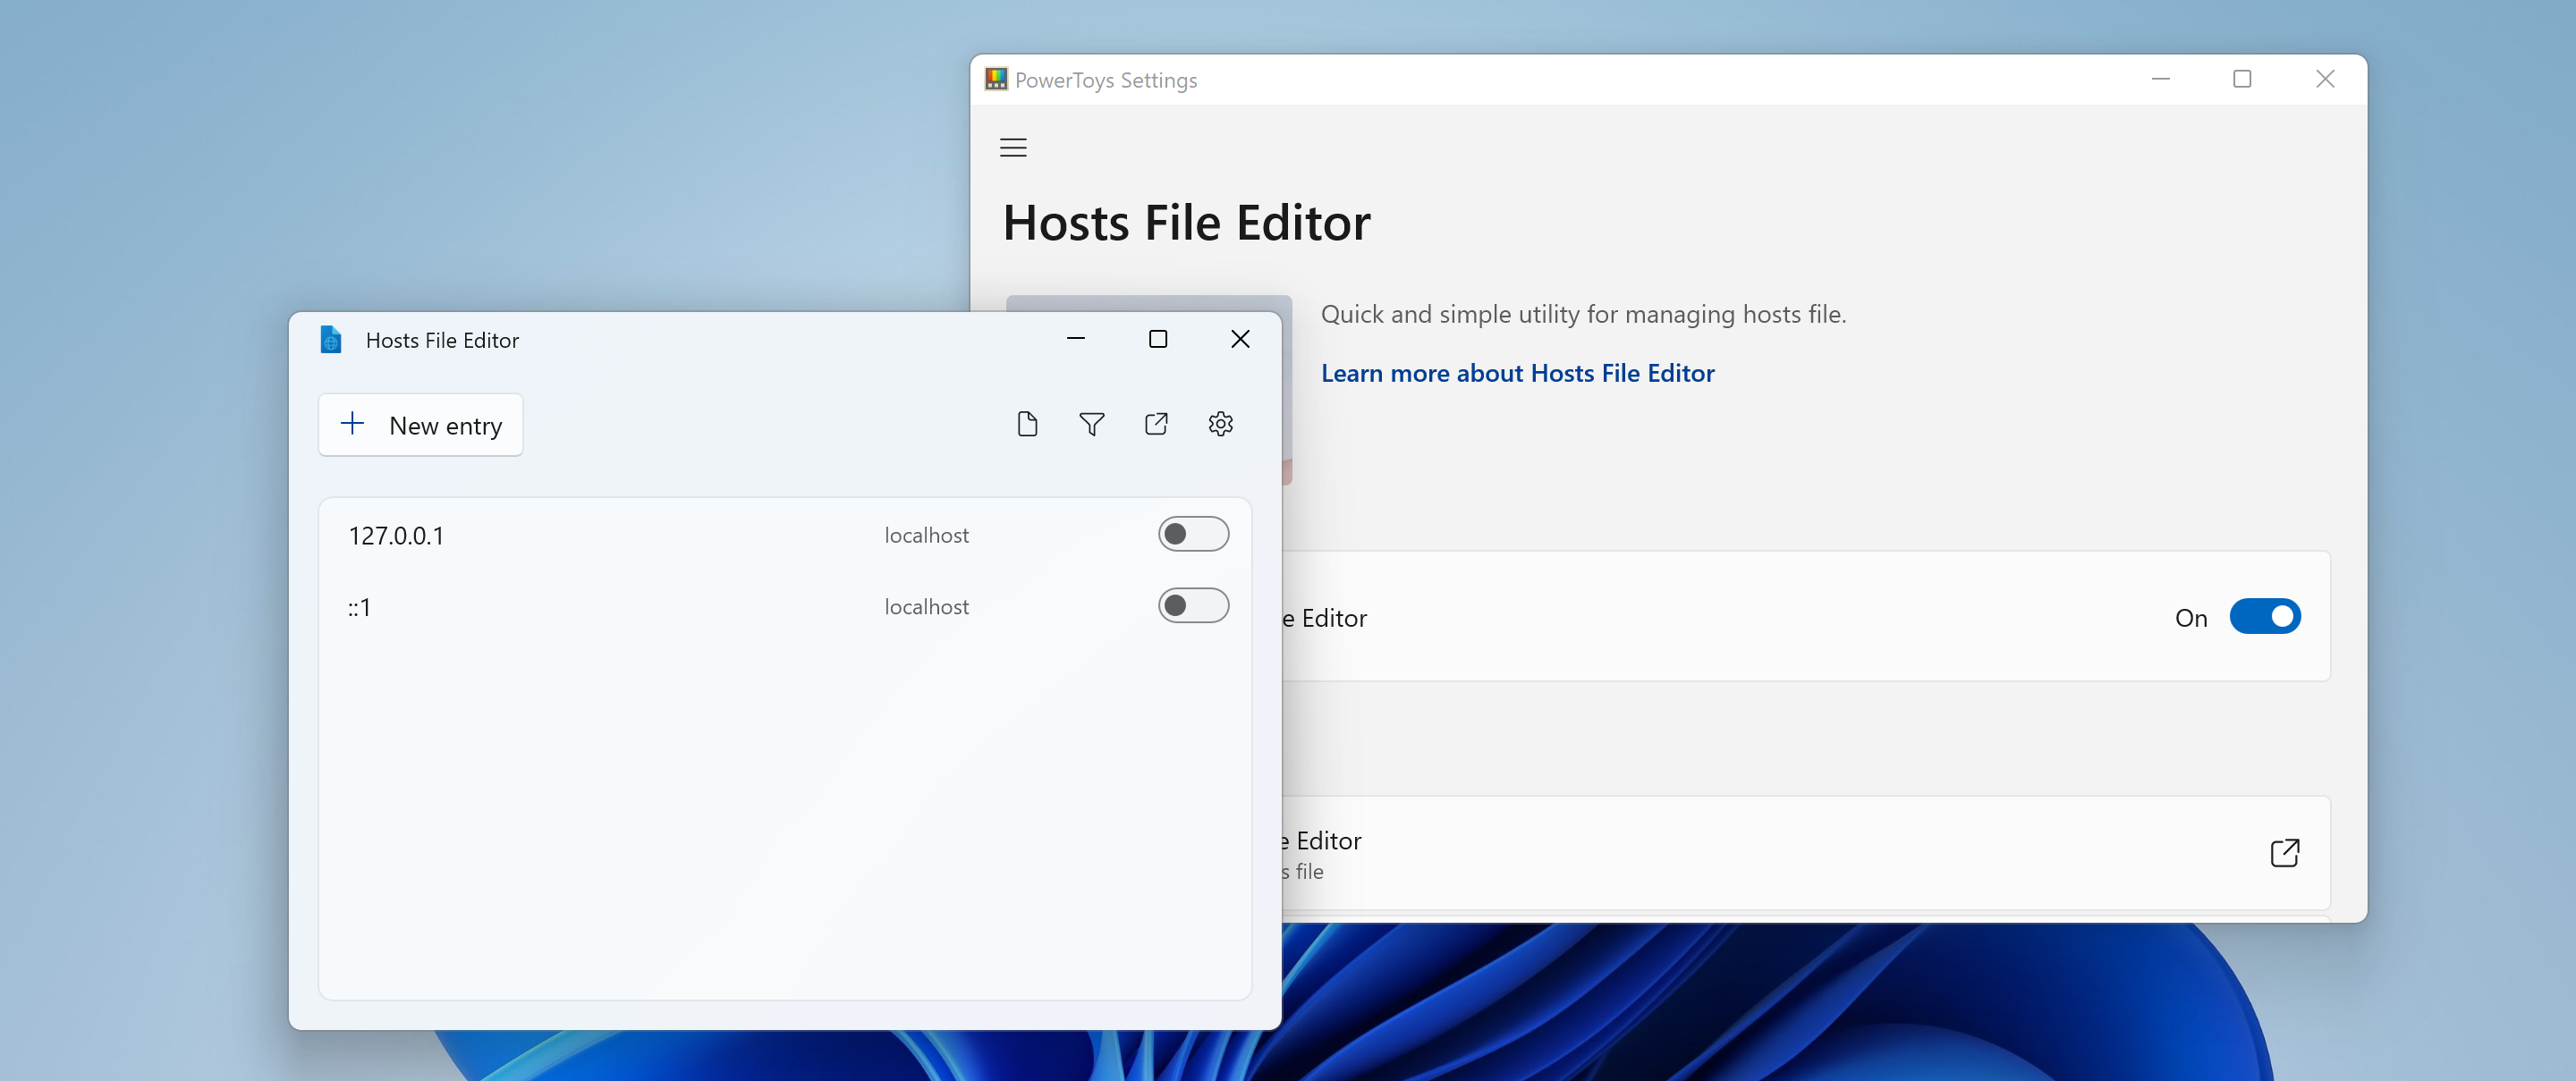Close the Hosts File Editor window
This screenshot has width=2576, height=1081.
pos(1240,339)
